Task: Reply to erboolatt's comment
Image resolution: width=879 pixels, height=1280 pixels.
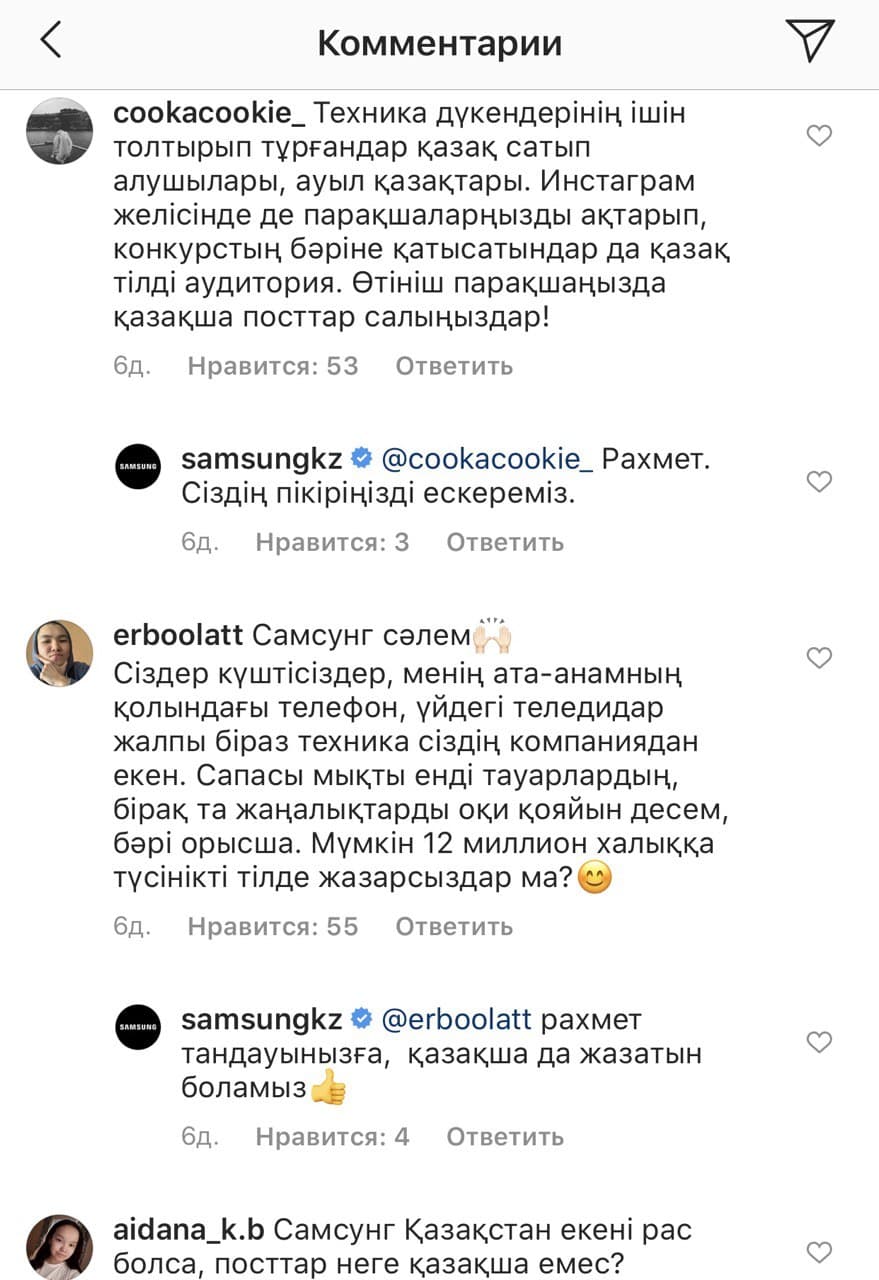Action: click(454, 927)
